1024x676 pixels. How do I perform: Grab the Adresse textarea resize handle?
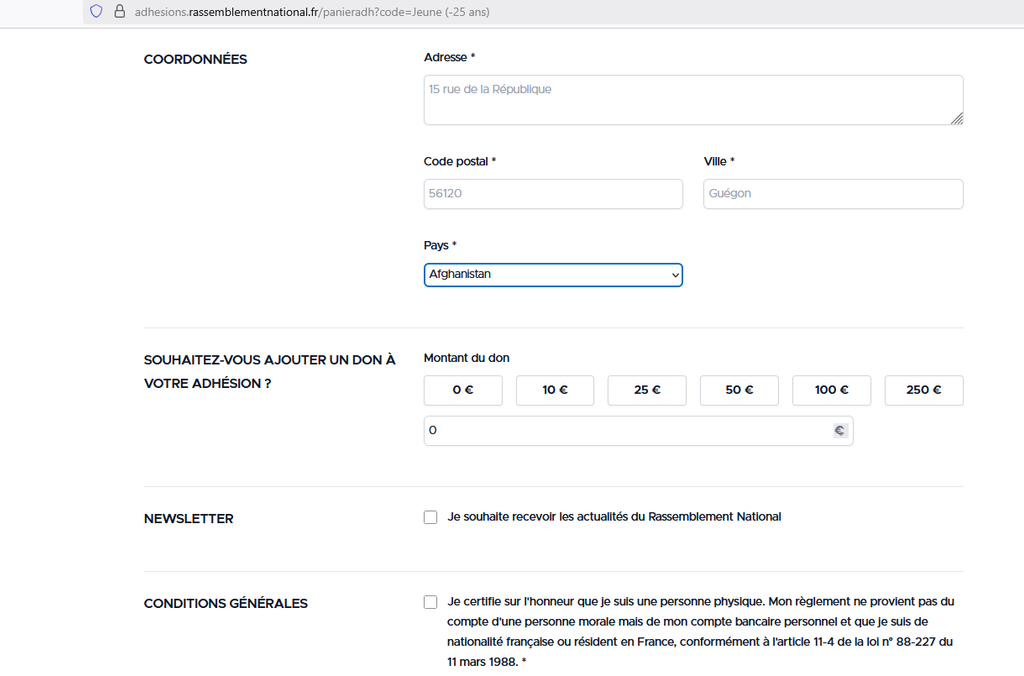coord(957,118)
